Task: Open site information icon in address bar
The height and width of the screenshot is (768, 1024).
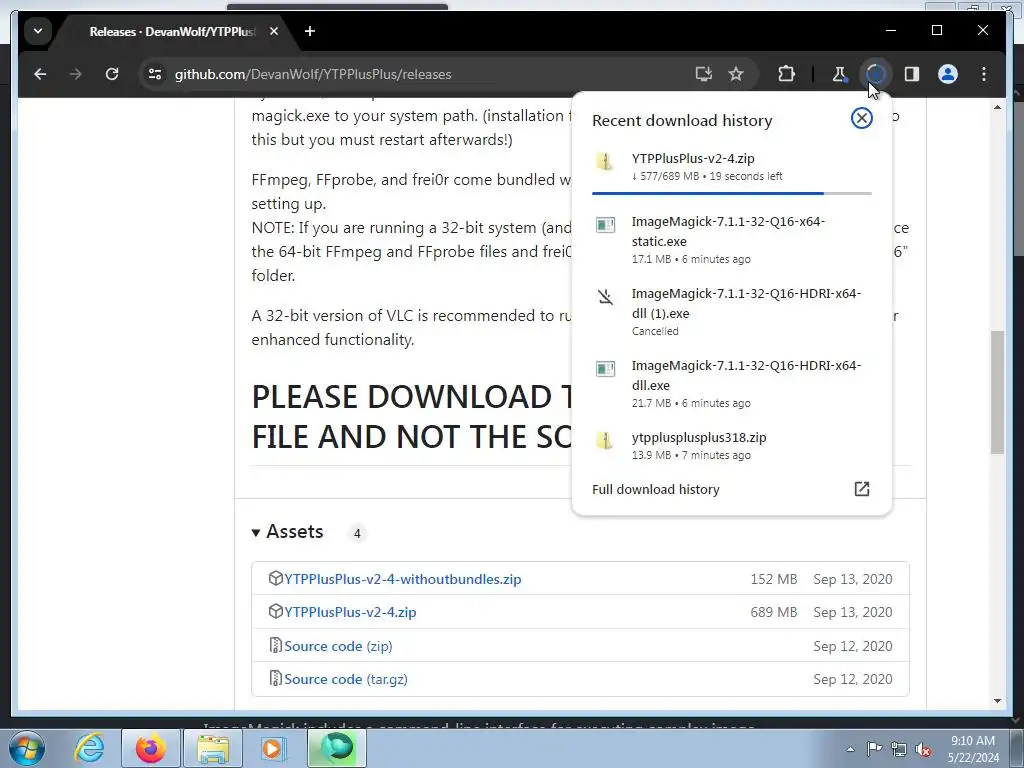Action: coord(155,74)
